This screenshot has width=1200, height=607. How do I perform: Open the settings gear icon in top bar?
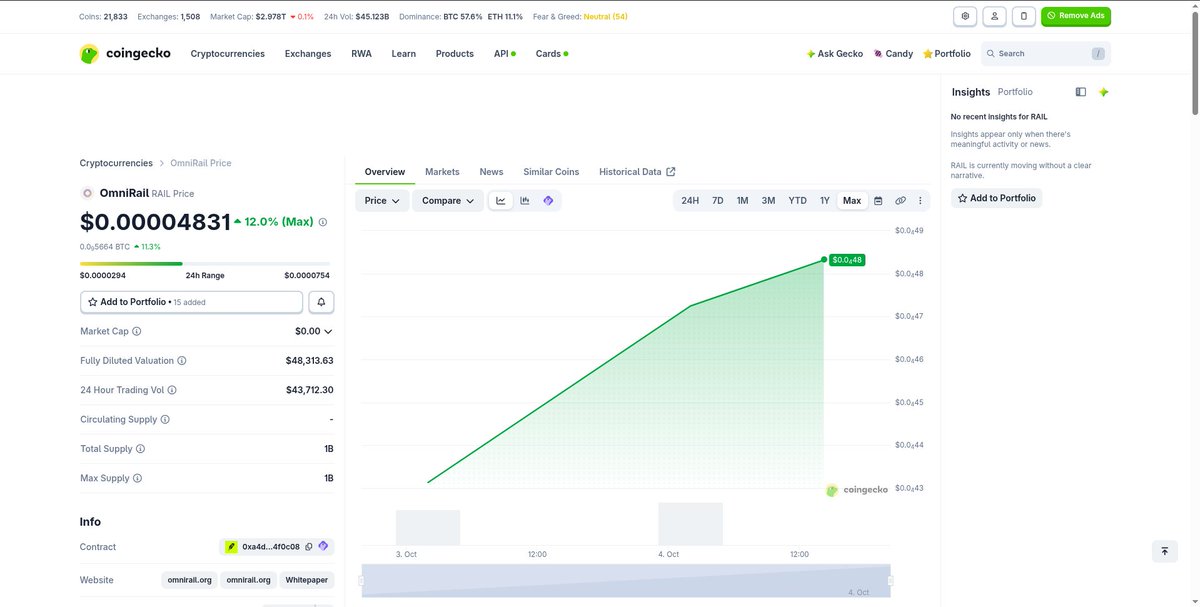[965, 16]
